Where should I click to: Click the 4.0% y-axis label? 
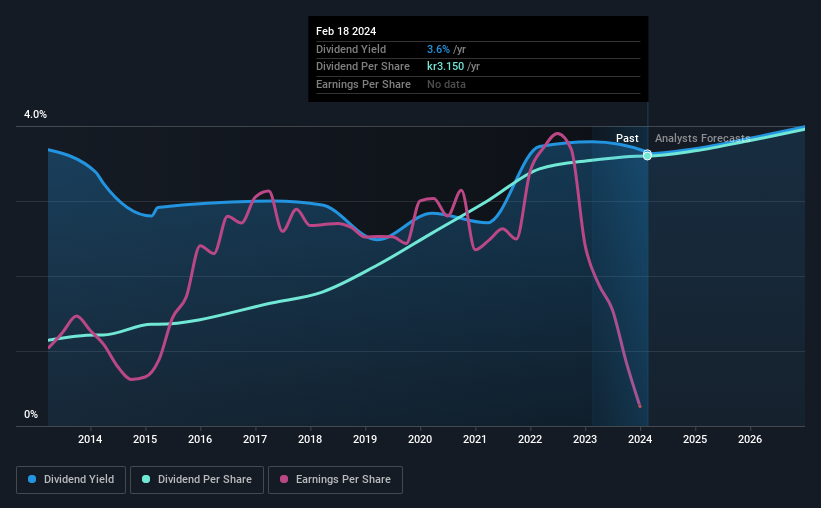pos(35,114)
